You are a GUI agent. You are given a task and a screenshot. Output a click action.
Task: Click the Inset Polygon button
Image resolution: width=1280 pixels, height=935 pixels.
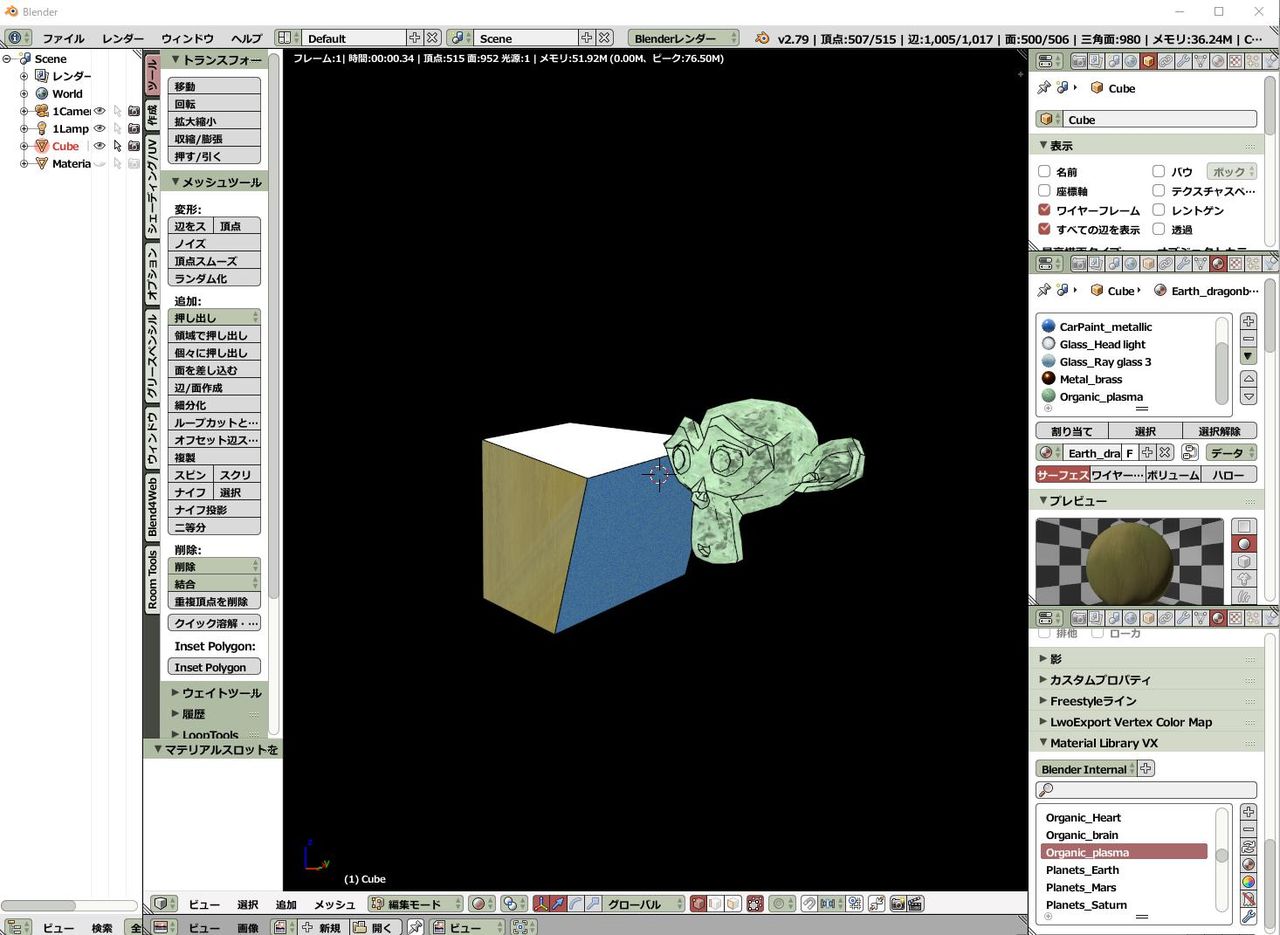click(x=215, y=667)
